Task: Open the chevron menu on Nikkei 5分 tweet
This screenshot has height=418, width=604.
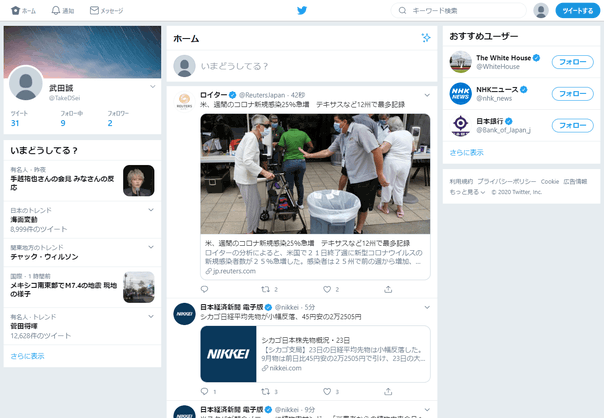Action: pyautogui.click(x=427, y=307)
